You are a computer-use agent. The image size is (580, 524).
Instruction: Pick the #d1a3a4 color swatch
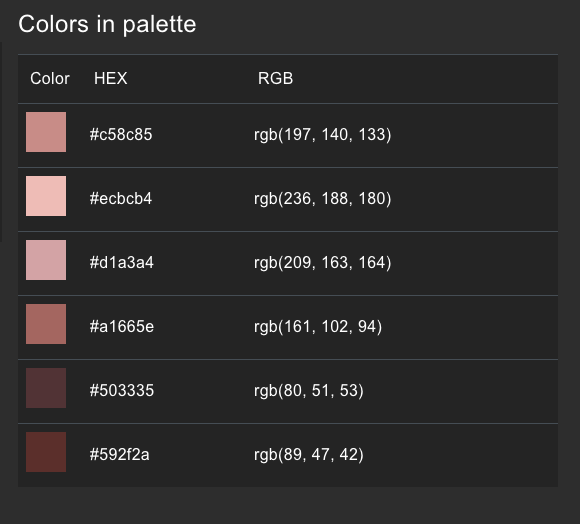click(46, 260)
